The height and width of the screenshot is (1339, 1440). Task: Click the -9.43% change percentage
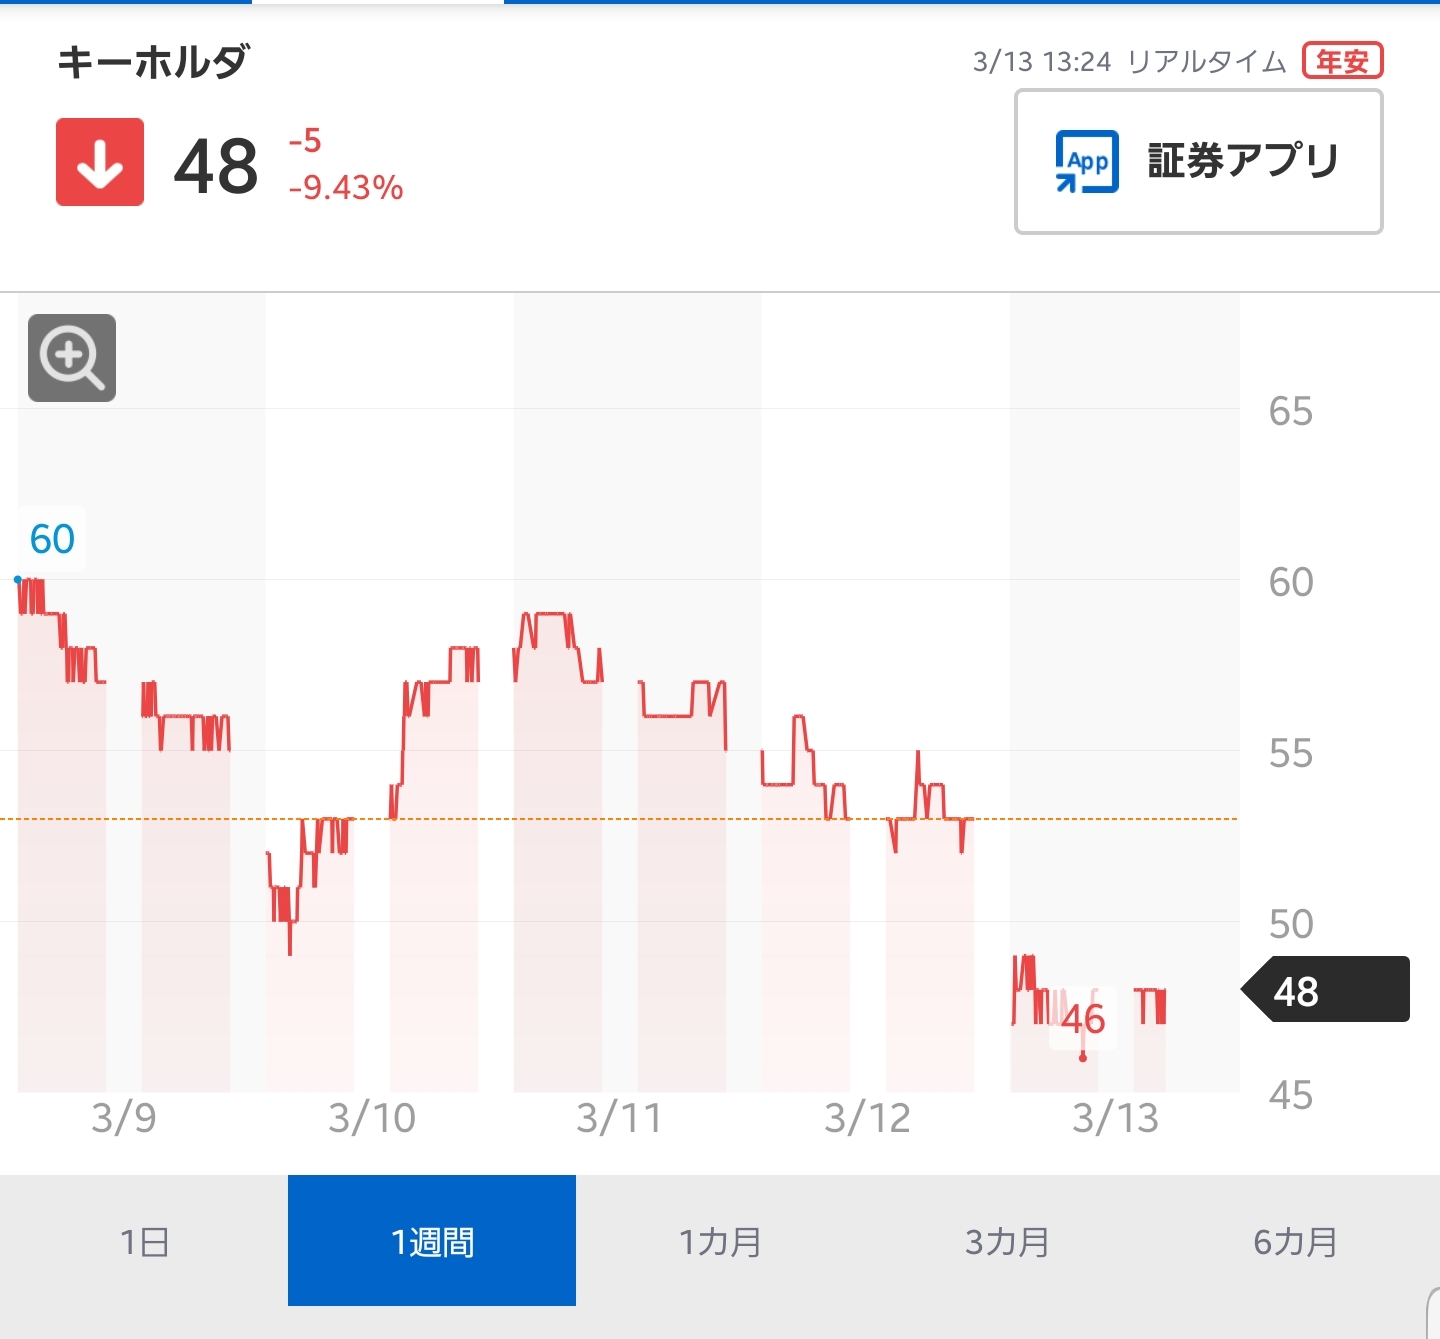346,187
